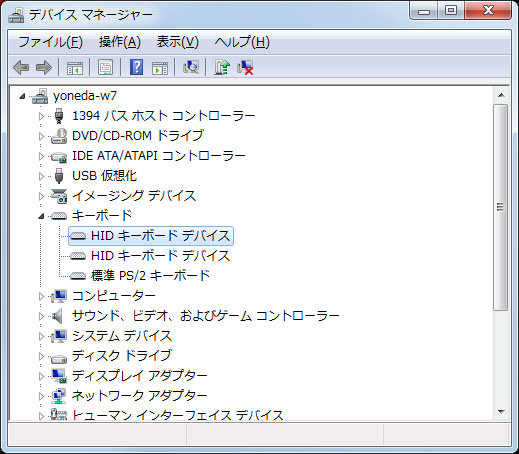
Task: Expand the DVD/CD-ROM ドライブ node
Action: pos(41,136)
